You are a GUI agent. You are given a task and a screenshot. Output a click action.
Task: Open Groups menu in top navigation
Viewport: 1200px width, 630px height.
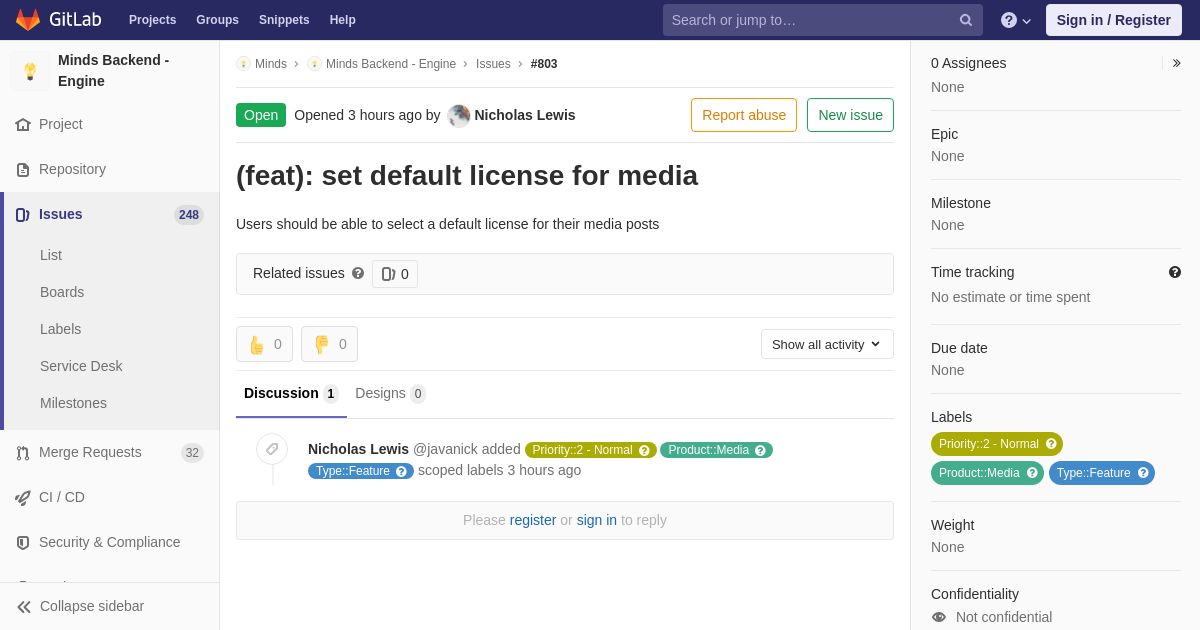pyautogui.click(x=217, y=20)
